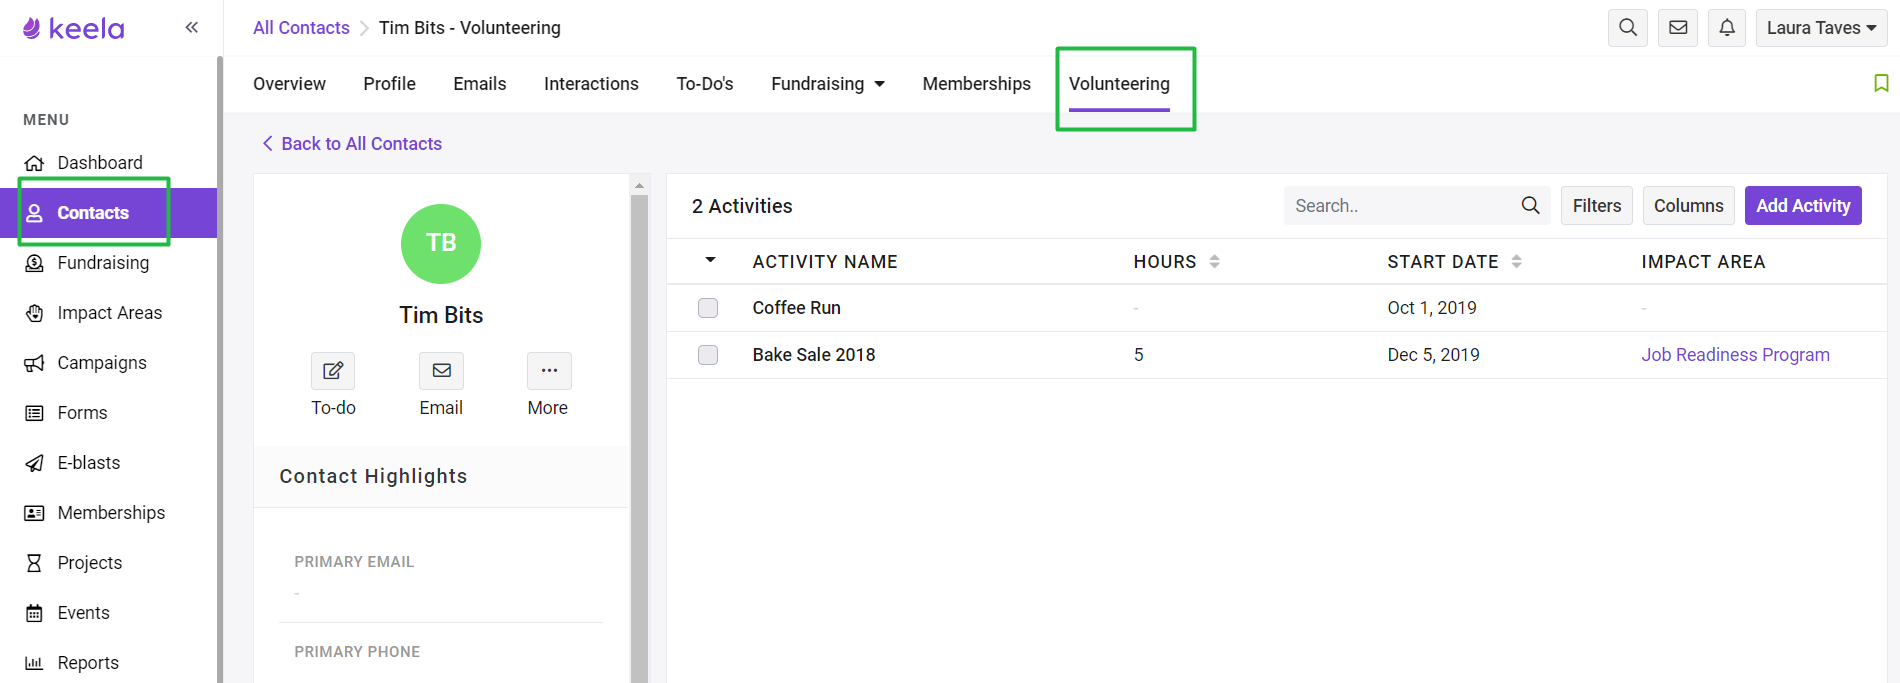
Task: Click the Events calendar icon
Action: click(x=34, y=613)
